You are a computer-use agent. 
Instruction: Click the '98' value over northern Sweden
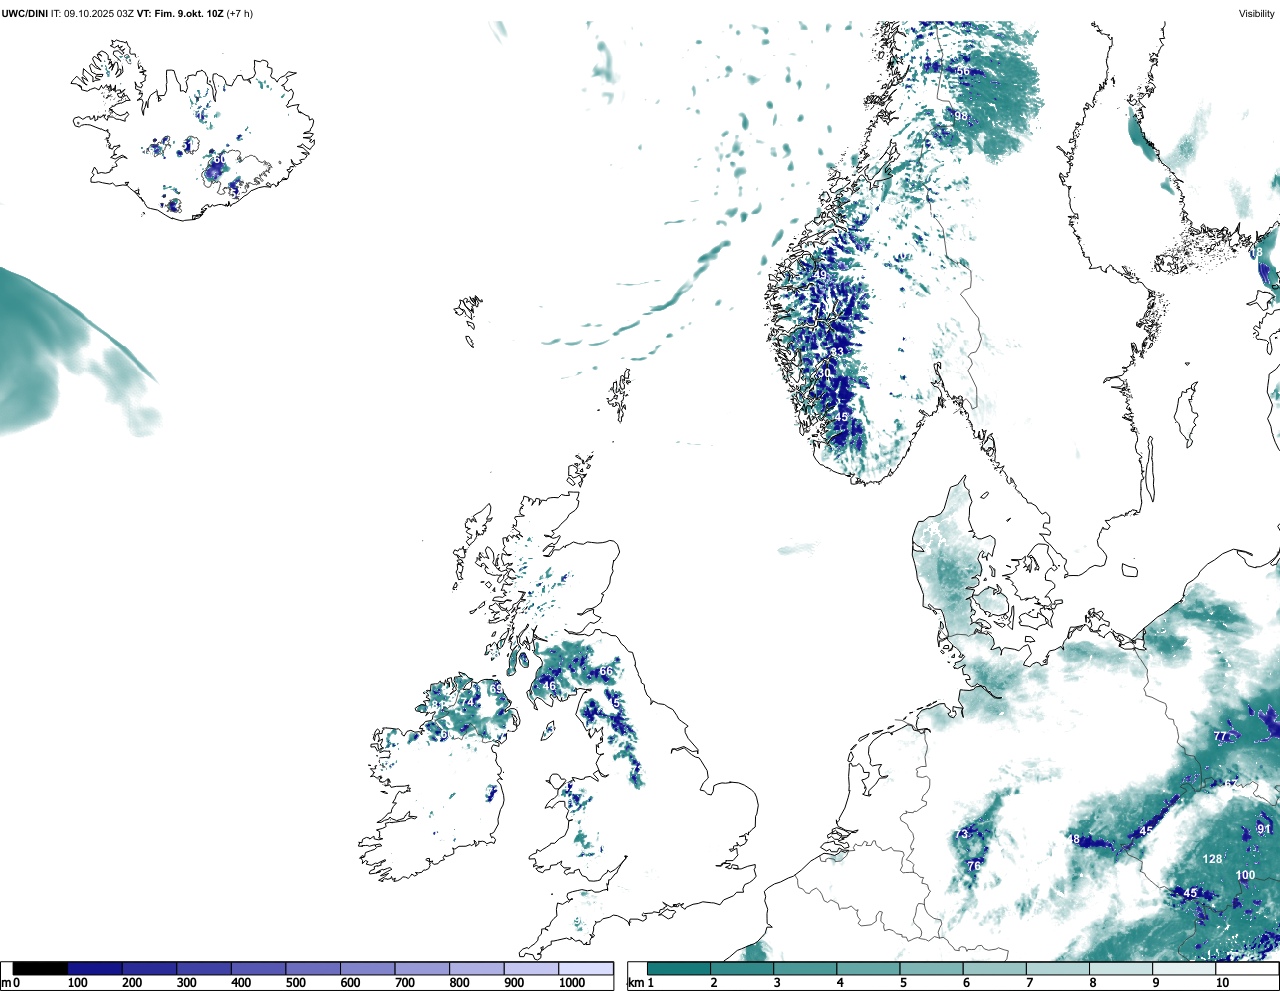(x=961, y=116)
